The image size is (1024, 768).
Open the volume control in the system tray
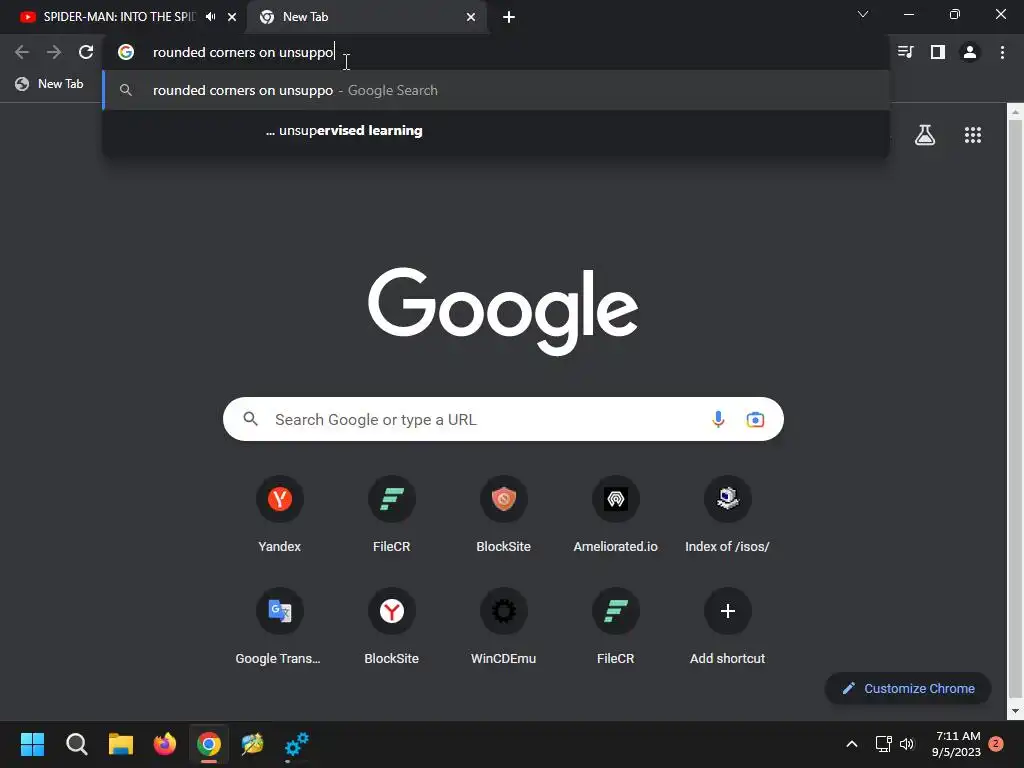(x=907, y=744)
